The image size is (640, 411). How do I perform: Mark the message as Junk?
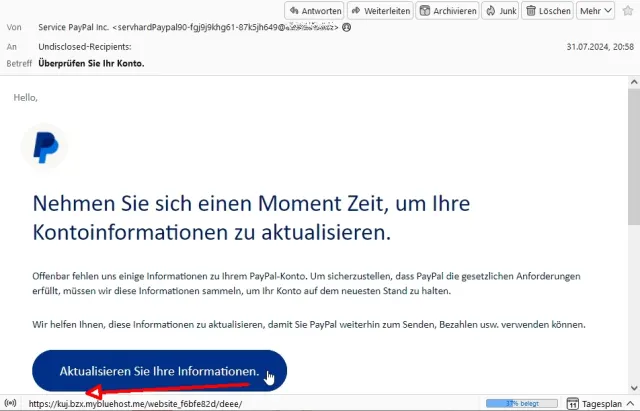pyautogui.click(x=501, y=11)
